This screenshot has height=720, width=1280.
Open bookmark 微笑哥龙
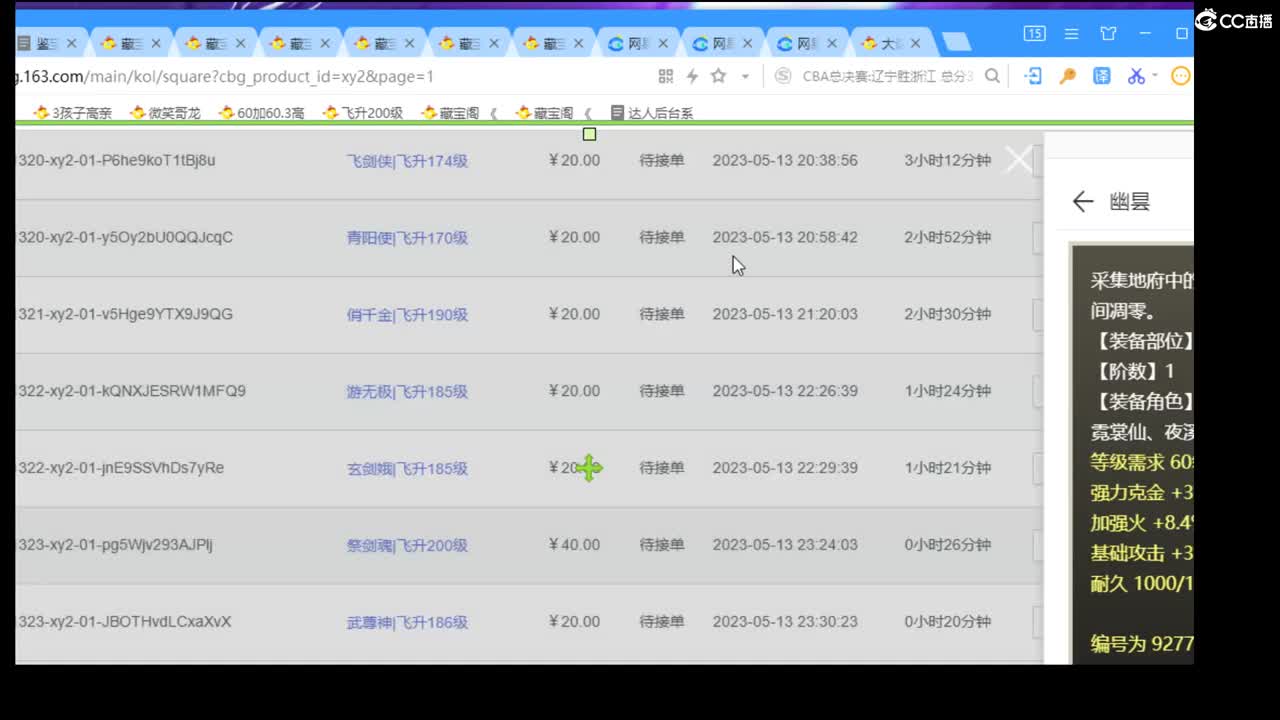[x=165, y=113]
